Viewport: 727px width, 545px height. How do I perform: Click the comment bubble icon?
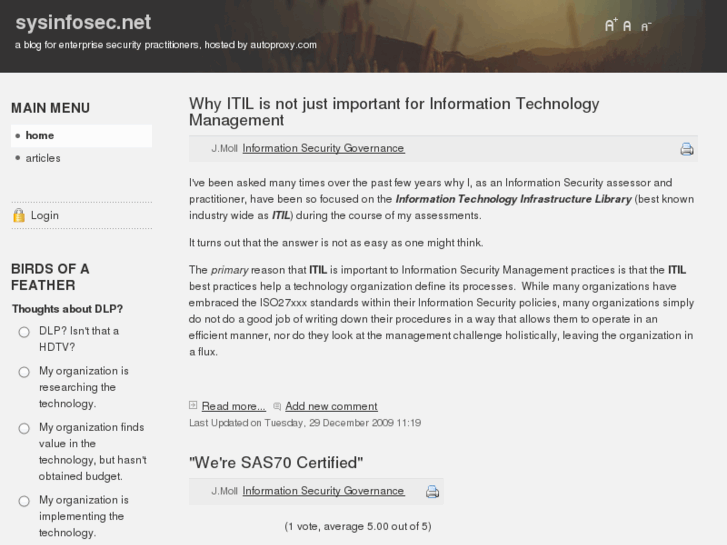point(278,407)
